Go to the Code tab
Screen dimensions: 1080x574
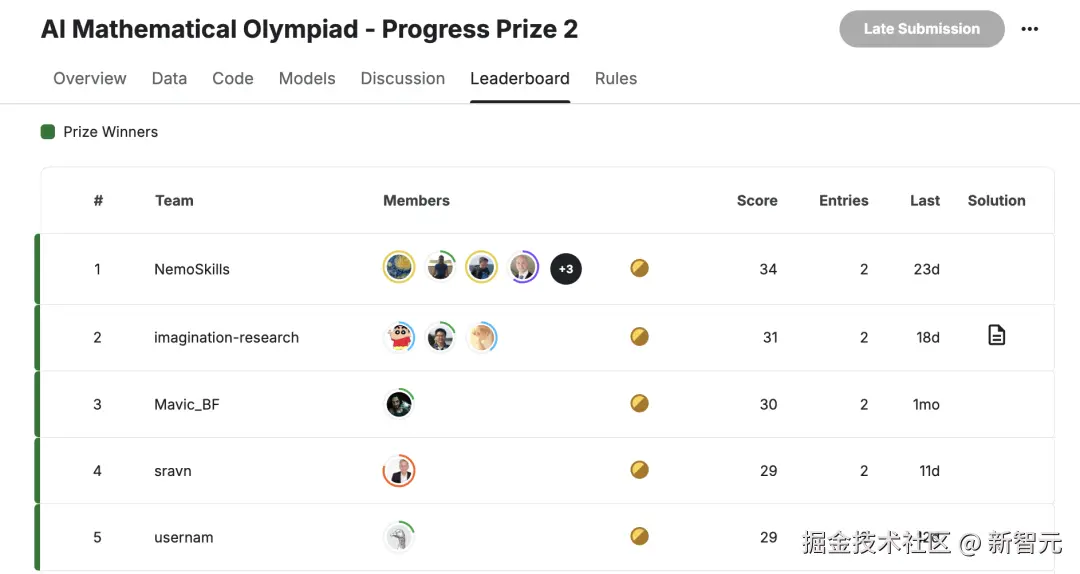[x=232, y=78]
